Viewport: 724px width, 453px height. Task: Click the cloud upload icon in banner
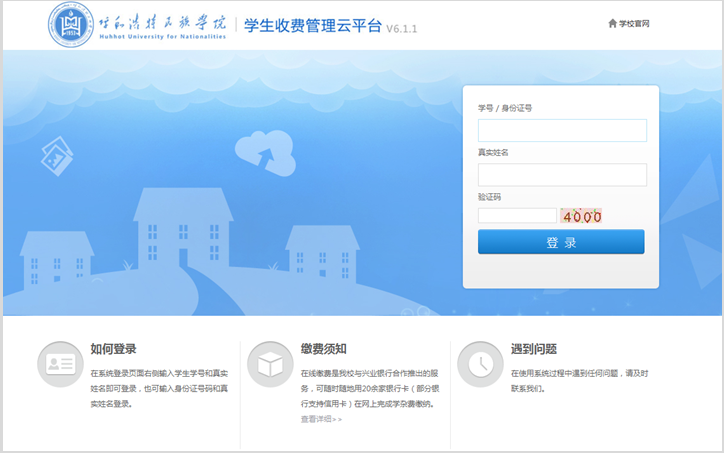264,153
